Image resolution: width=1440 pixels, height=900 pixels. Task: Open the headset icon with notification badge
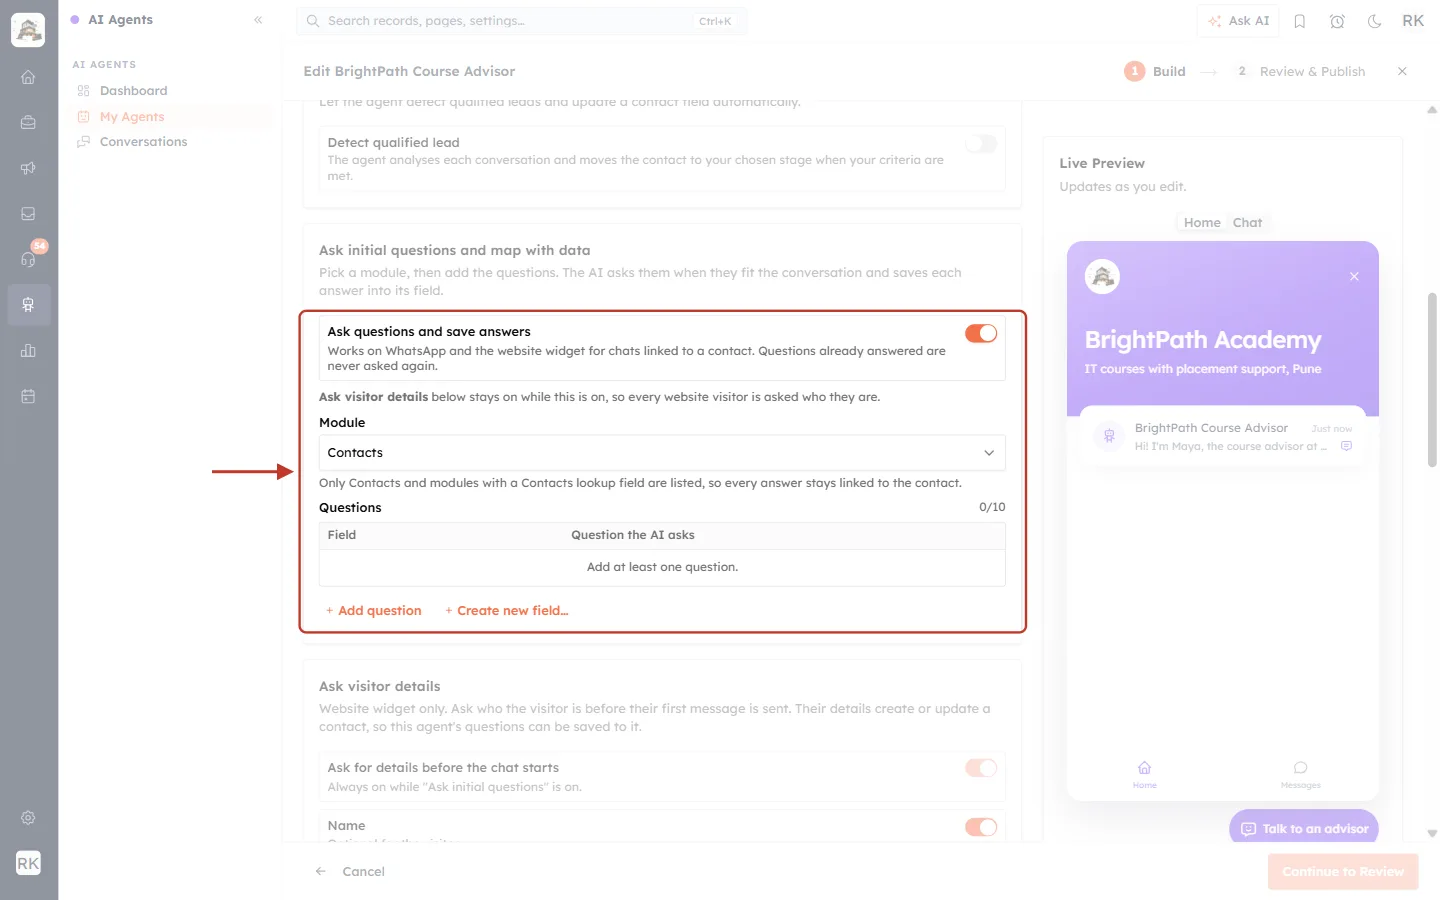click(x=28, y=259)
